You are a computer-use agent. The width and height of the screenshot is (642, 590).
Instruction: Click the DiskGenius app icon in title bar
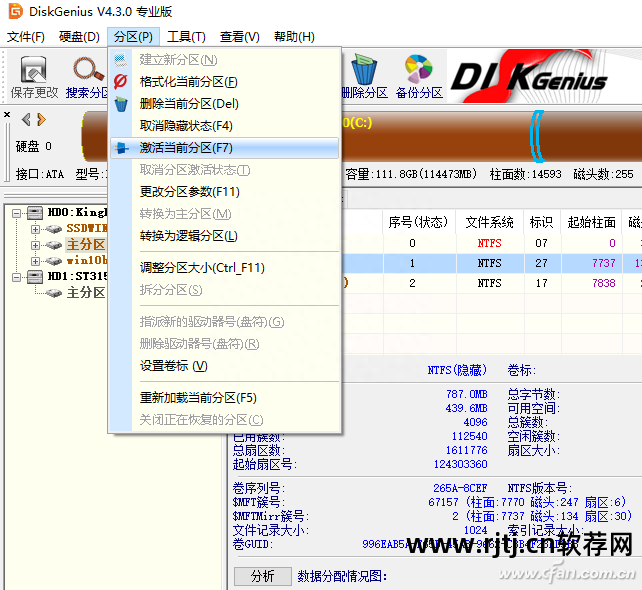[x=15, y=11]
